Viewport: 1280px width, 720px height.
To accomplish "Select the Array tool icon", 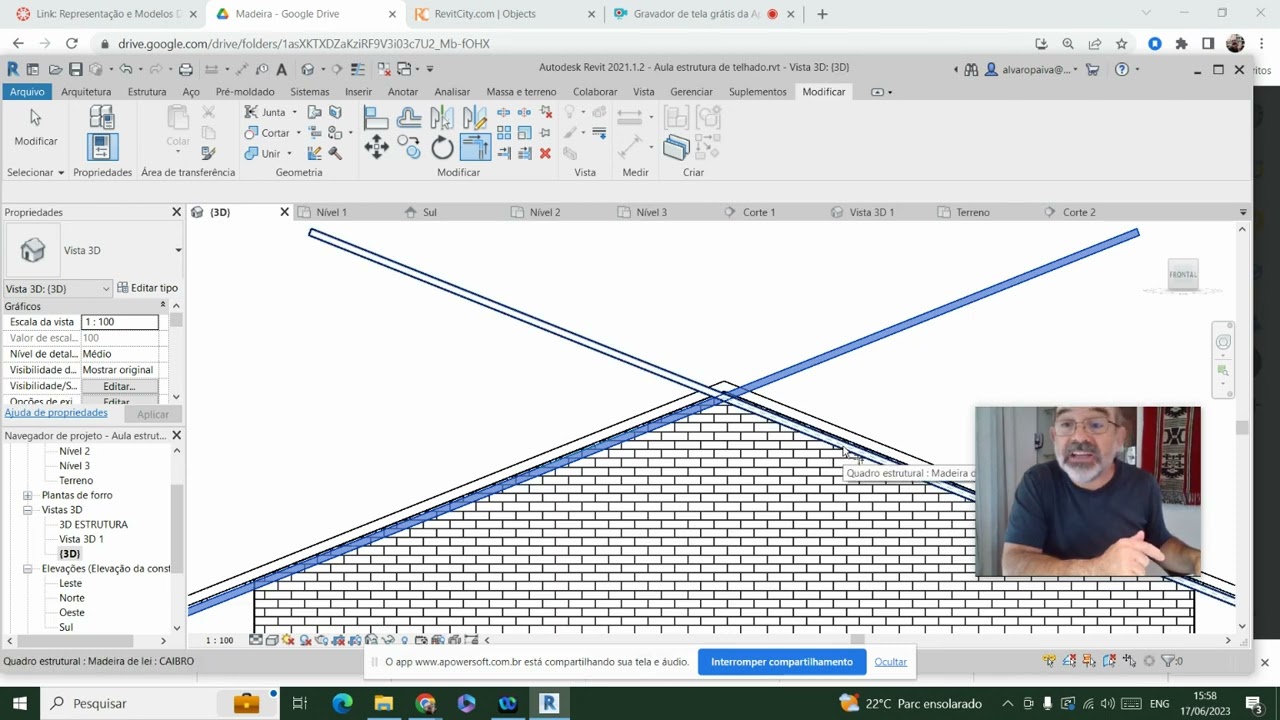I will (x=503, y=132).
